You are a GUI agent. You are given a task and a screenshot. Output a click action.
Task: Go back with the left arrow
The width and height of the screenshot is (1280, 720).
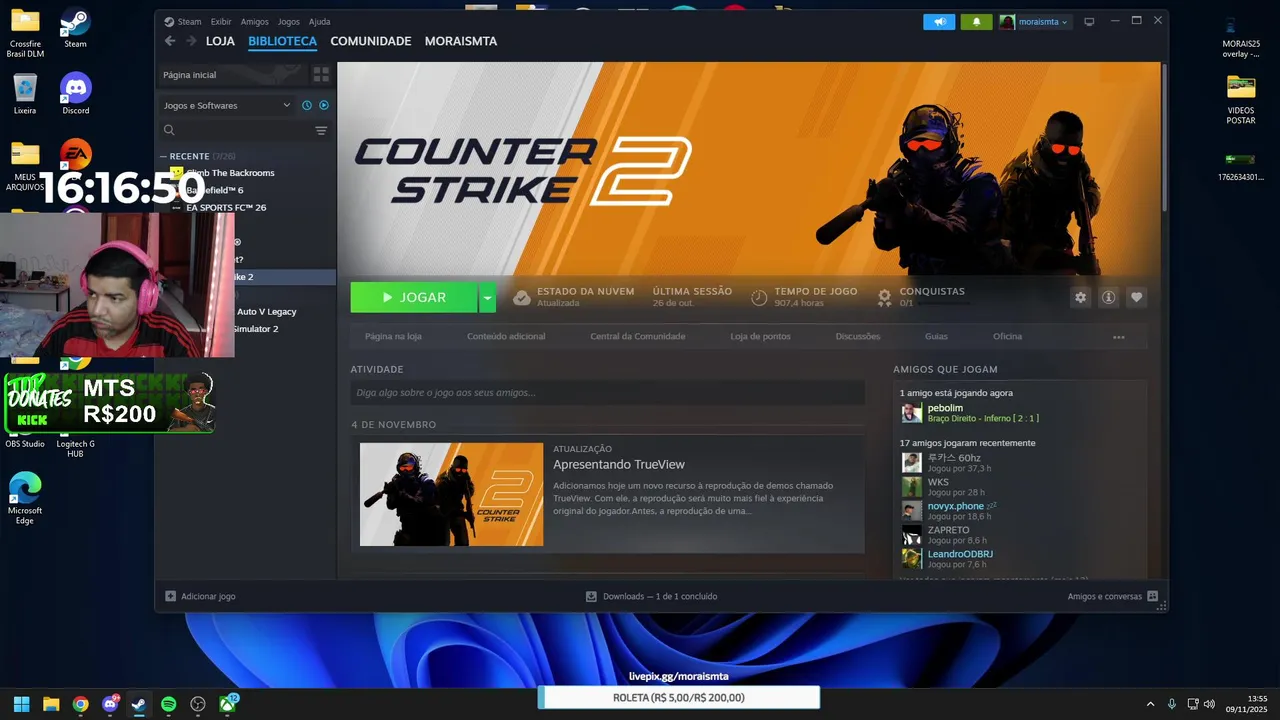(x=170, y=41)
